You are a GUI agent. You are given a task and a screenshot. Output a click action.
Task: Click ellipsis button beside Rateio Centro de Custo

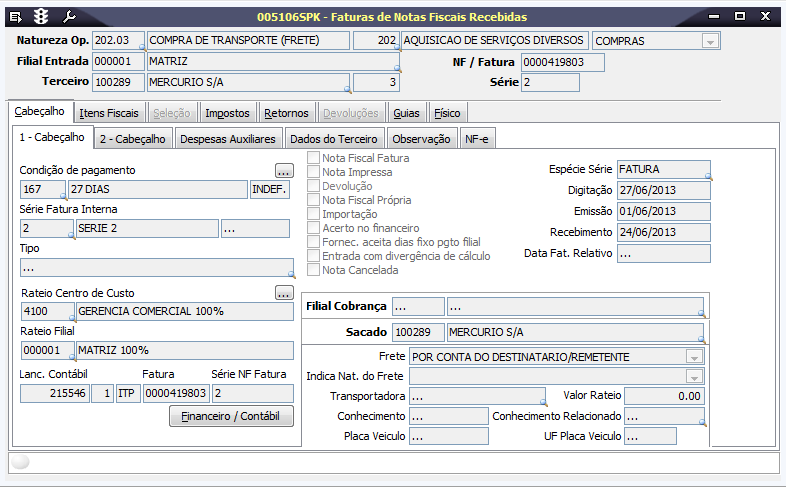click(x=284, y=293)
